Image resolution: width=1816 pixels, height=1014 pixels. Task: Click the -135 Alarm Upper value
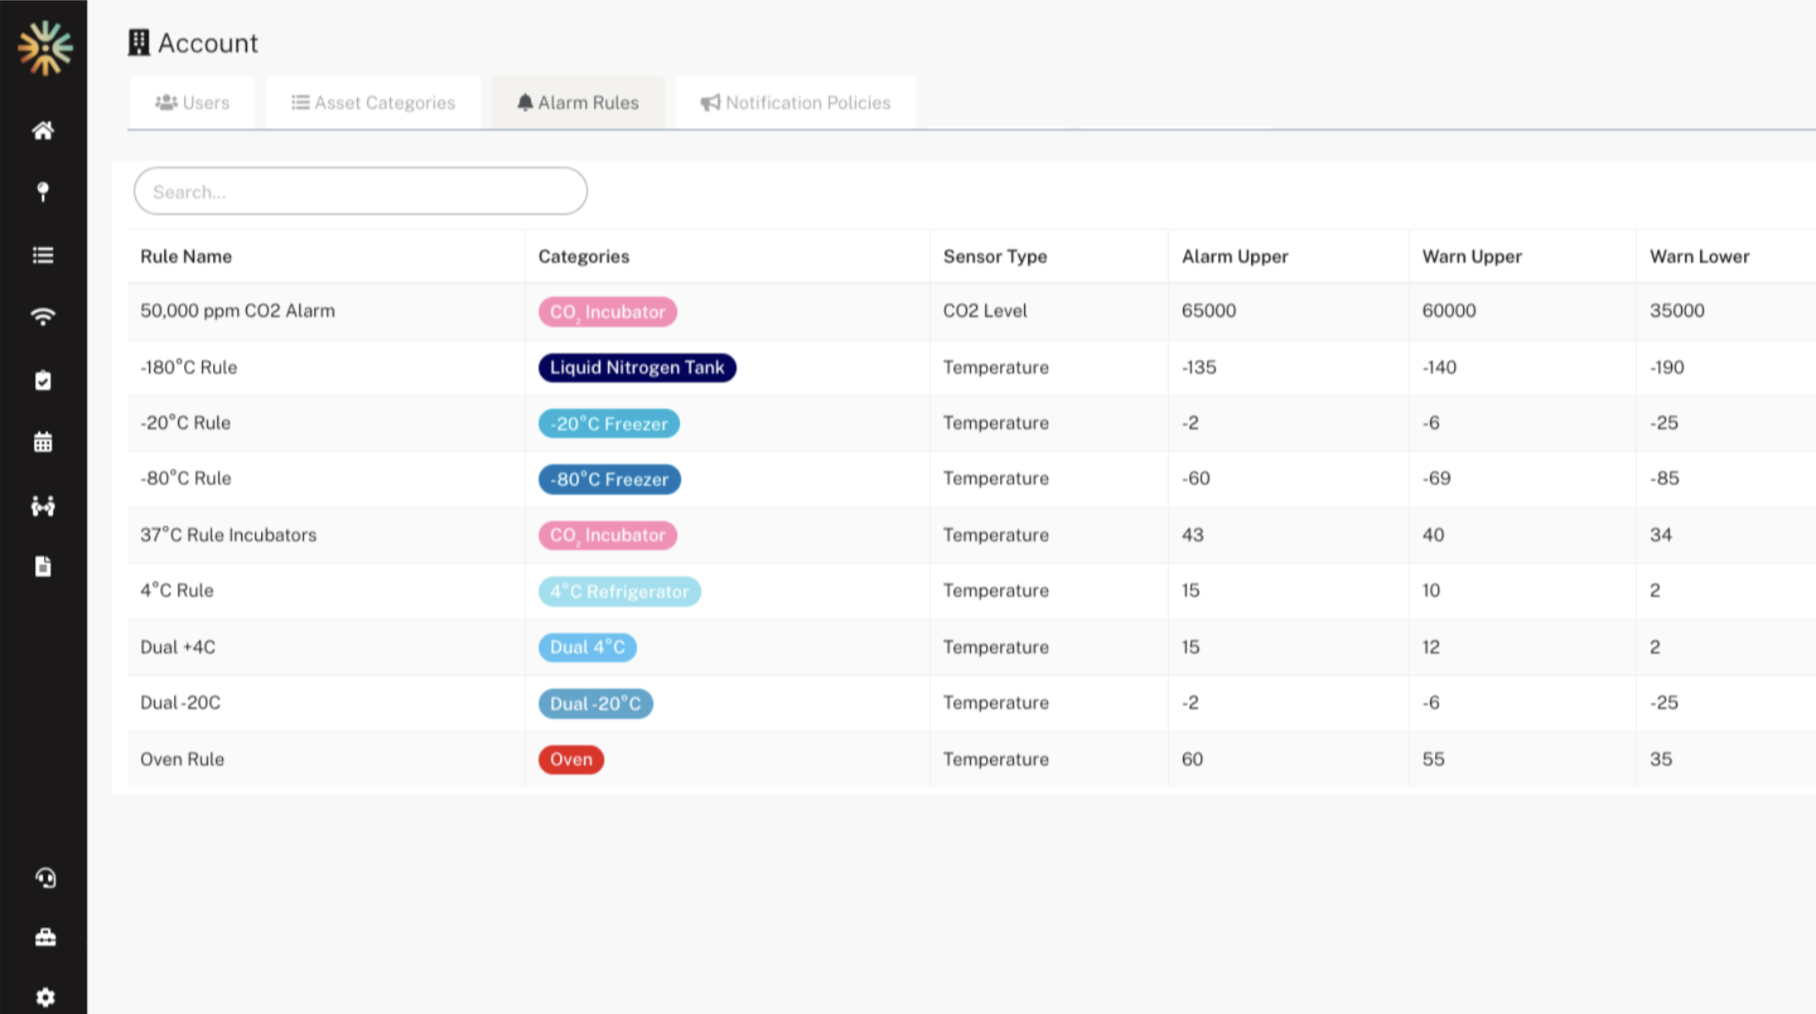[1199, 367]
